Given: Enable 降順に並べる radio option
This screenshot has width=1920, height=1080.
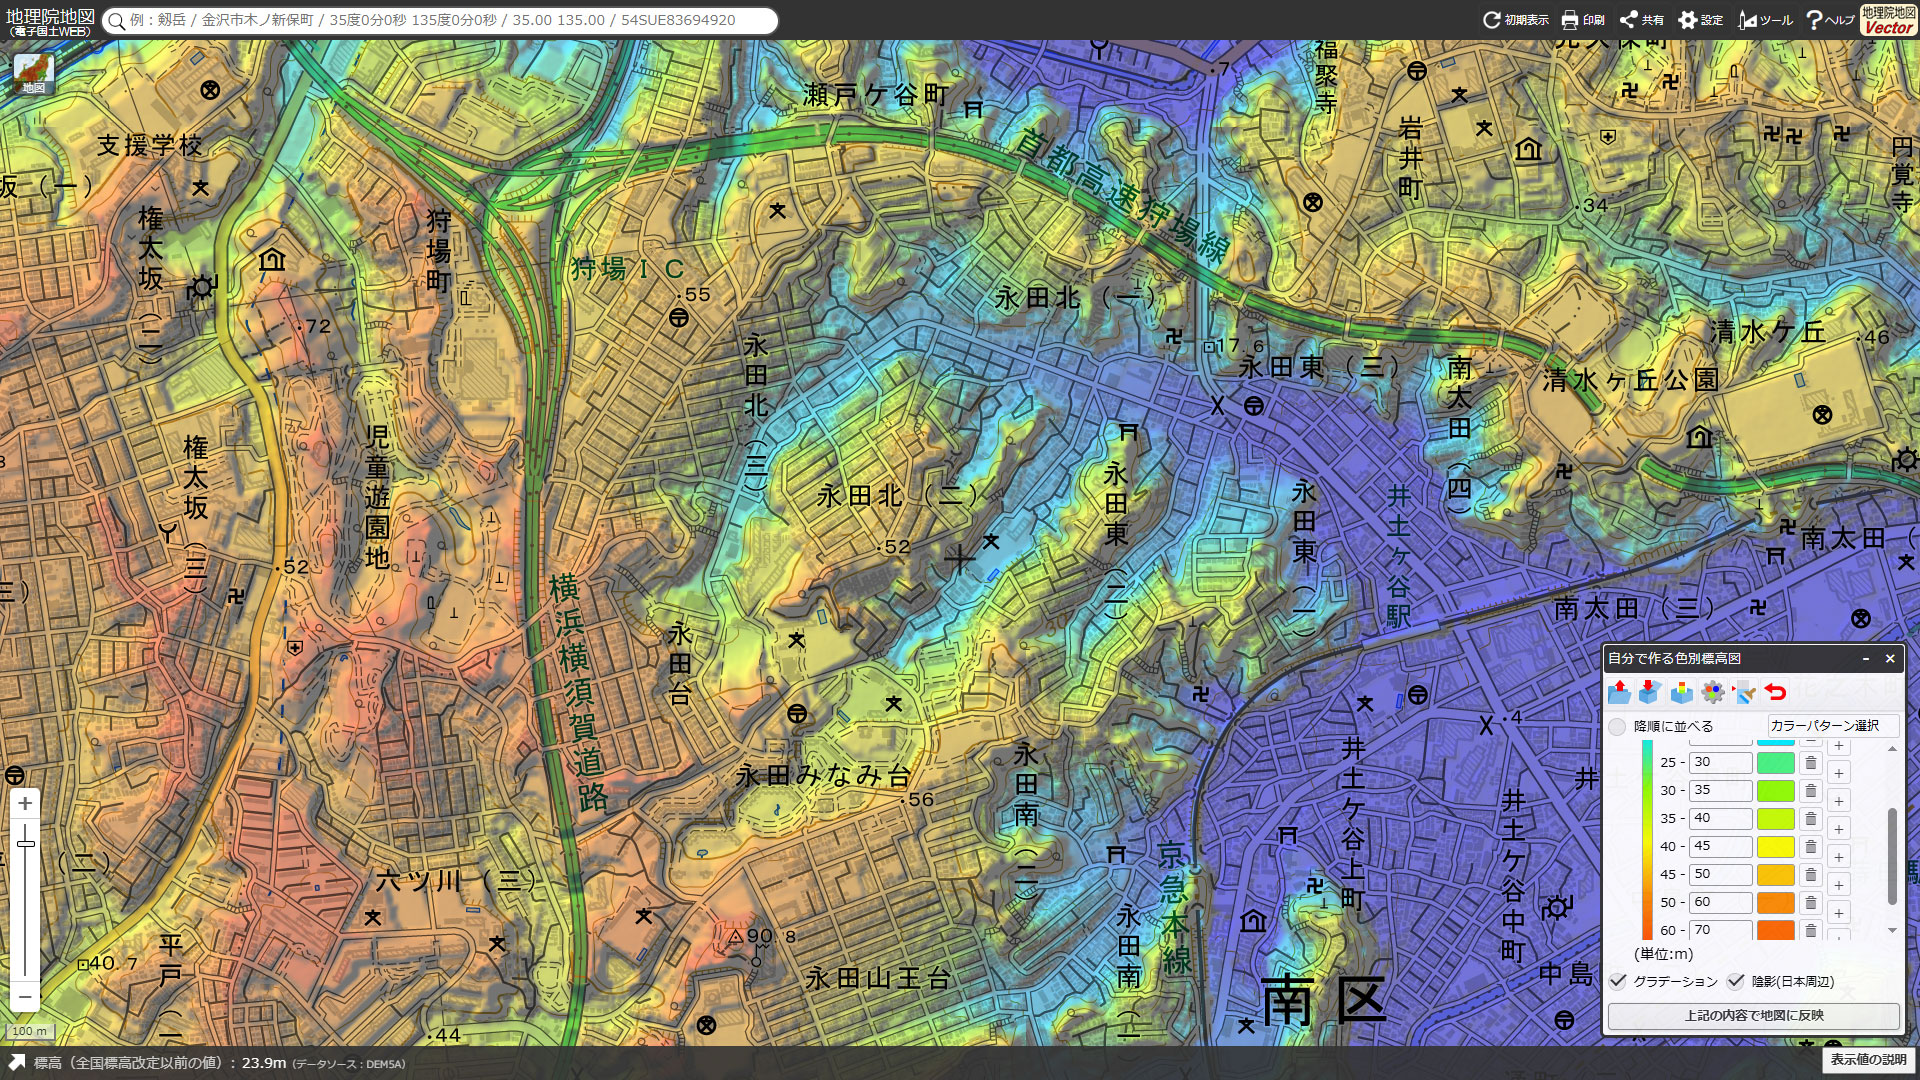Looking at the screenshot, I should point(1617,727).
